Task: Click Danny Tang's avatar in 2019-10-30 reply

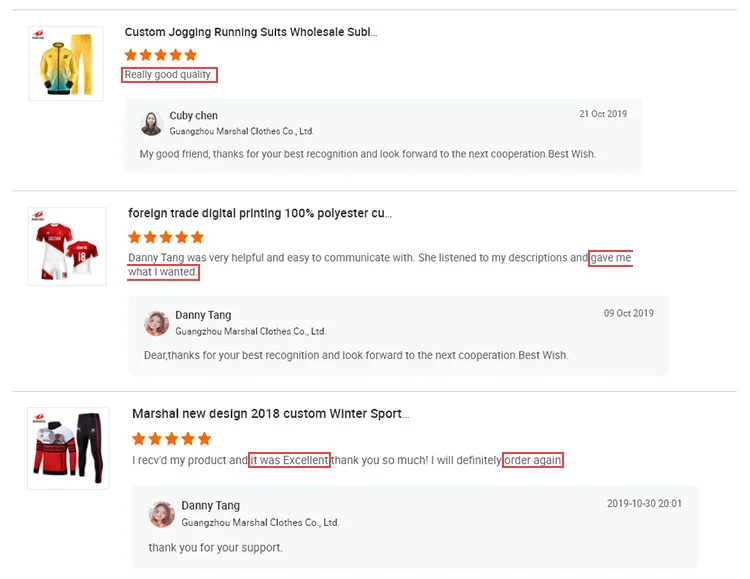Action: click(161, 514)
